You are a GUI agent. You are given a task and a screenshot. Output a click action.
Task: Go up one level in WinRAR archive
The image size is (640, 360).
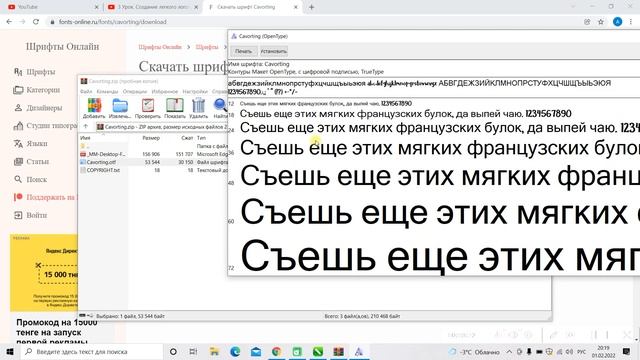pos(86,127)
